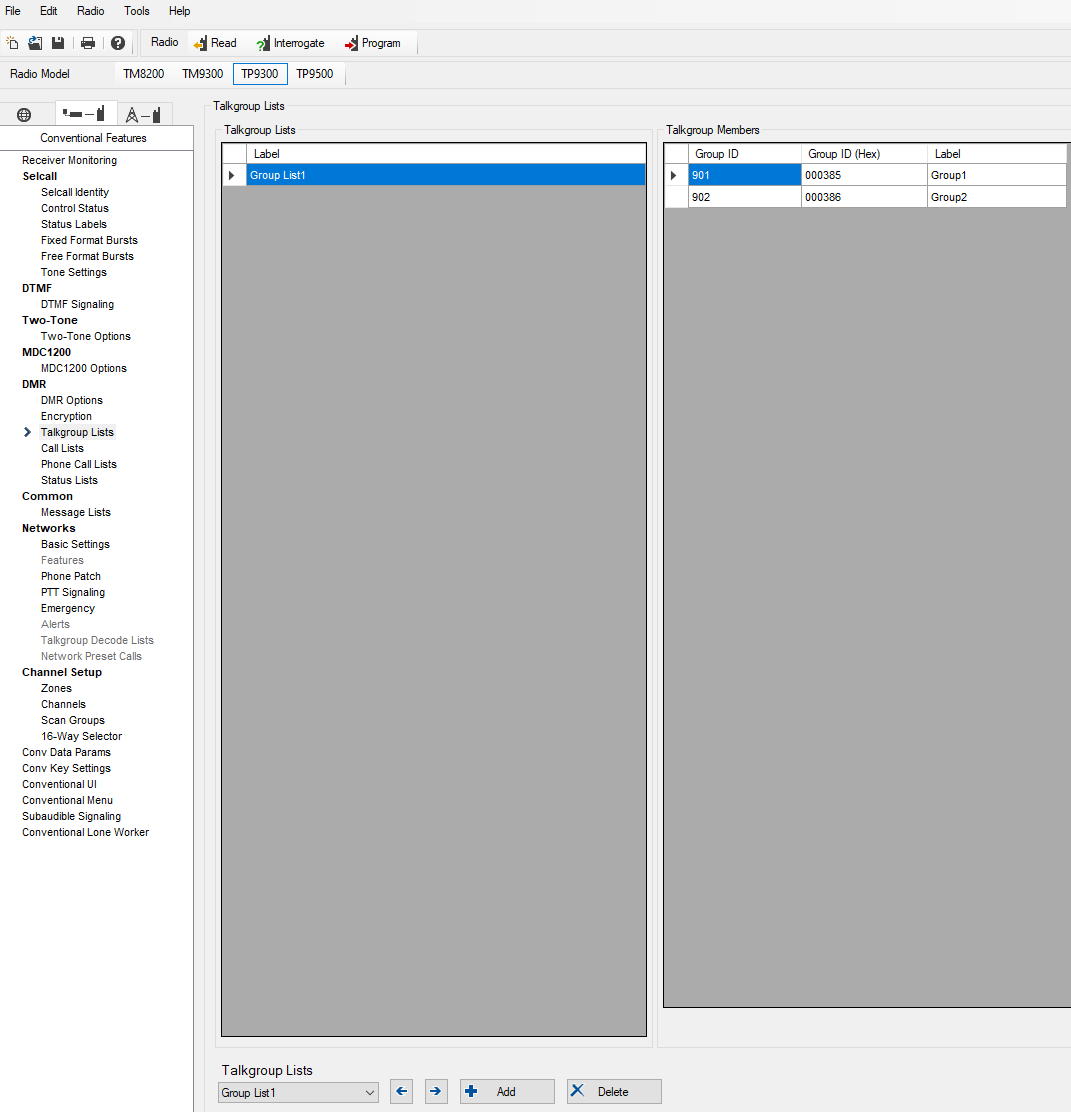This screenshot has width=1071, height=1112.
Task: Select Group ID 901 cell
Action: pyautogui.click(x=745, y=175)
